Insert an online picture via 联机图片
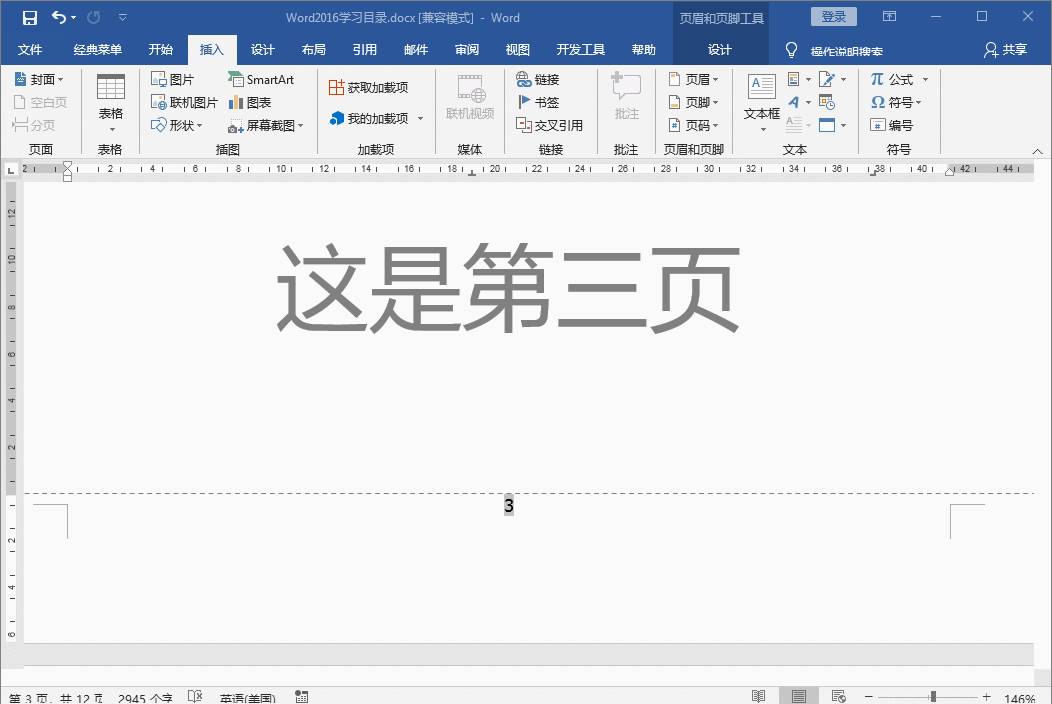The image size is (1052, 704). pyautogui.click(x=184, y=103)
